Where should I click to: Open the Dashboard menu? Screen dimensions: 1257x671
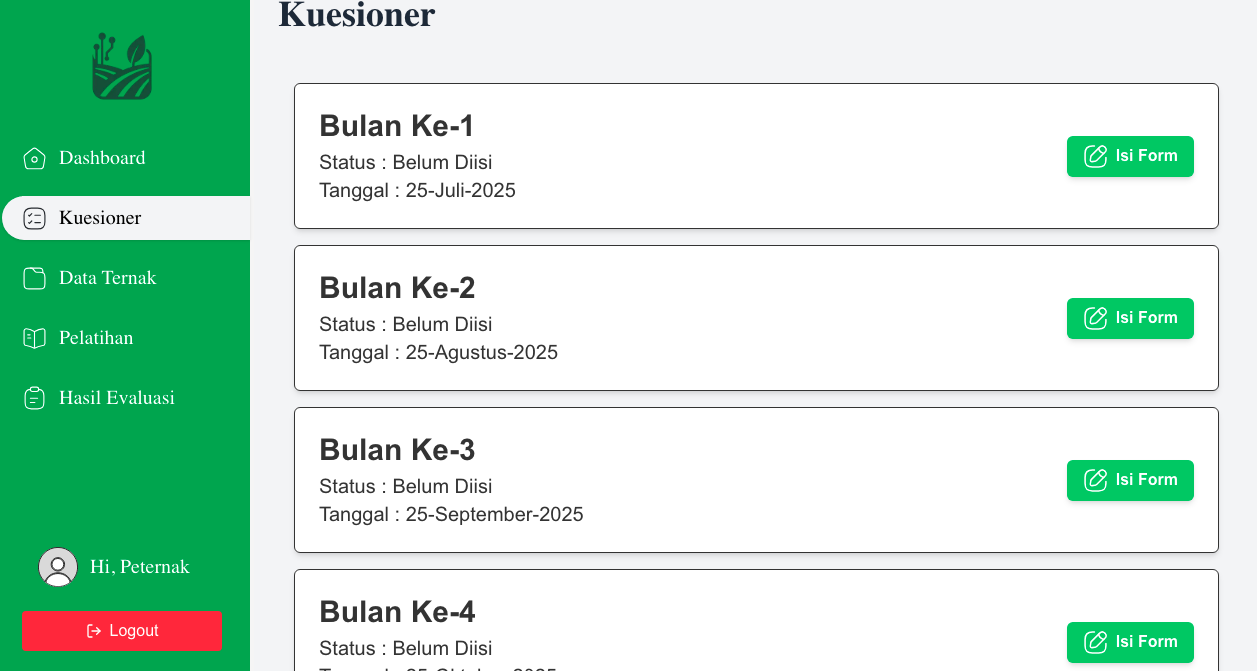[x=102, y=158]
